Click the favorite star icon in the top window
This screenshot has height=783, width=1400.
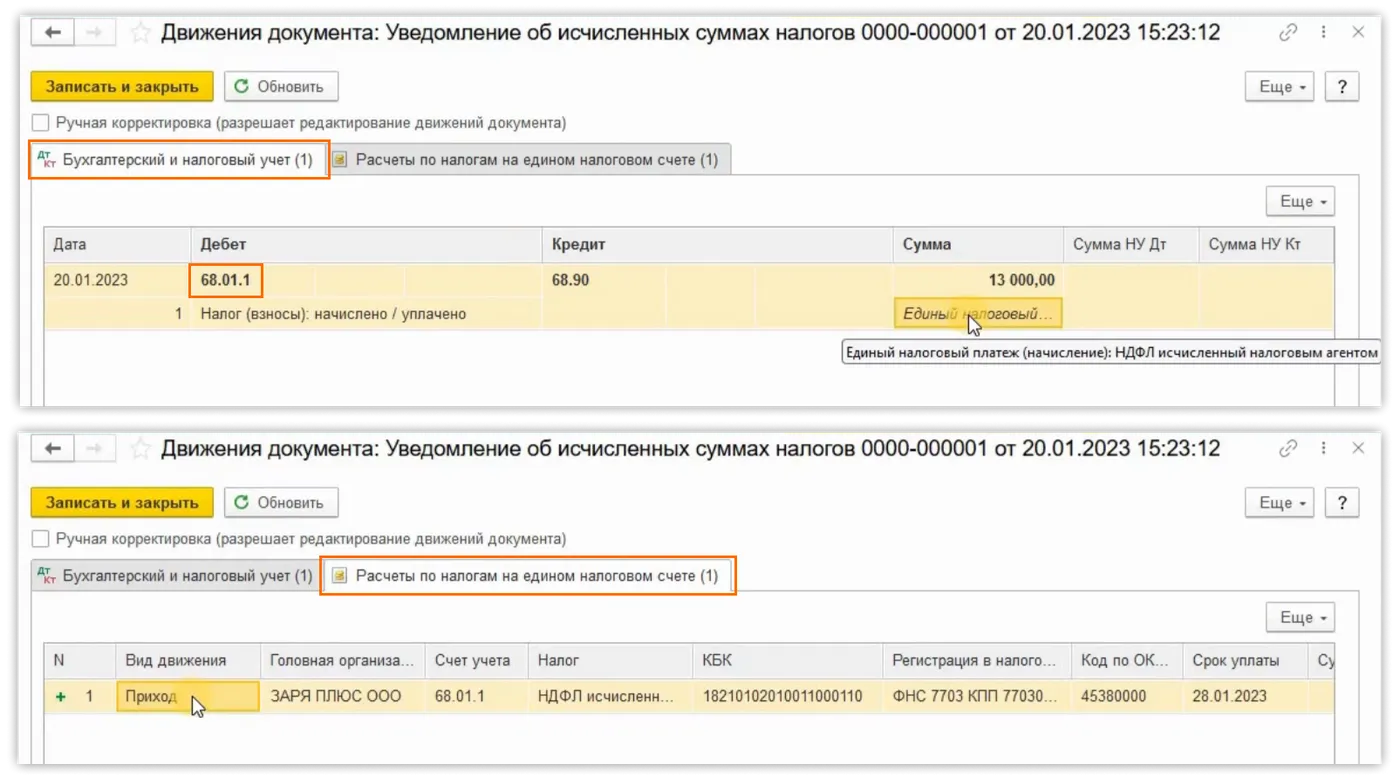[141, 33]
